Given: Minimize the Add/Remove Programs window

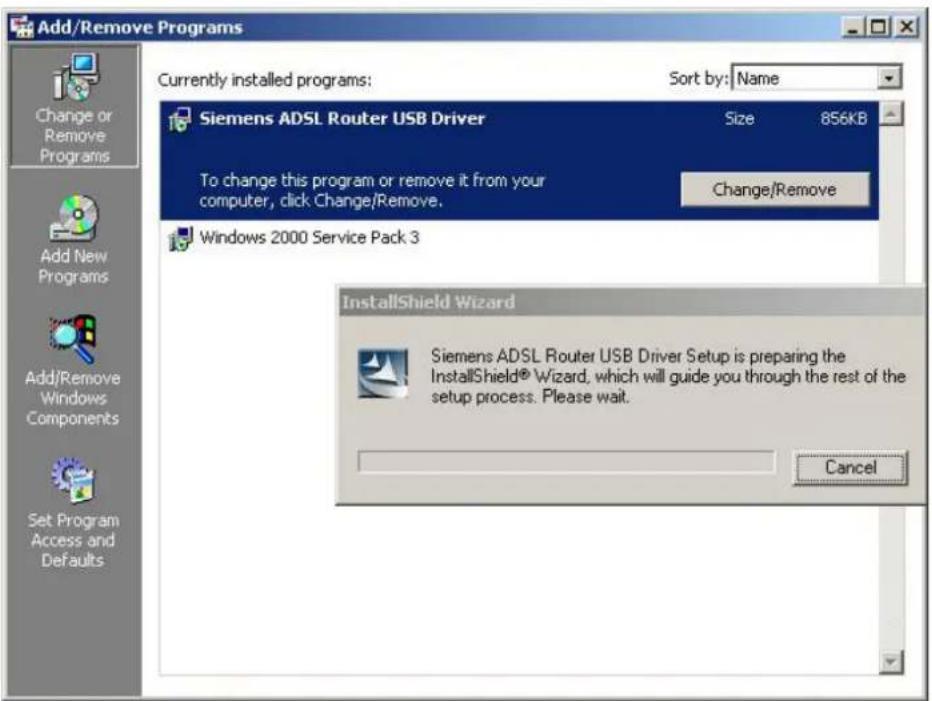Looking at the screenshot, I should (x=853, y=27).
